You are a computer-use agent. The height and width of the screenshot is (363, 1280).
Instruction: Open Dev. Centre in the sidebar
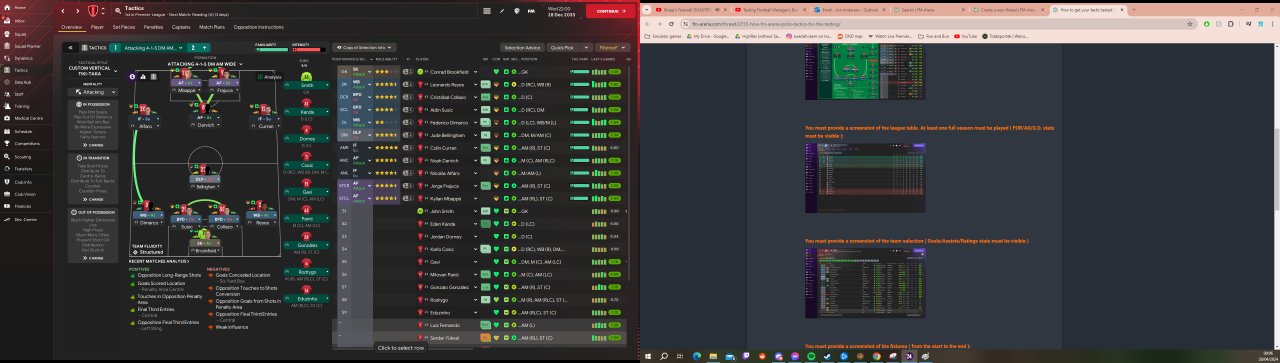(x=25, y=219)
